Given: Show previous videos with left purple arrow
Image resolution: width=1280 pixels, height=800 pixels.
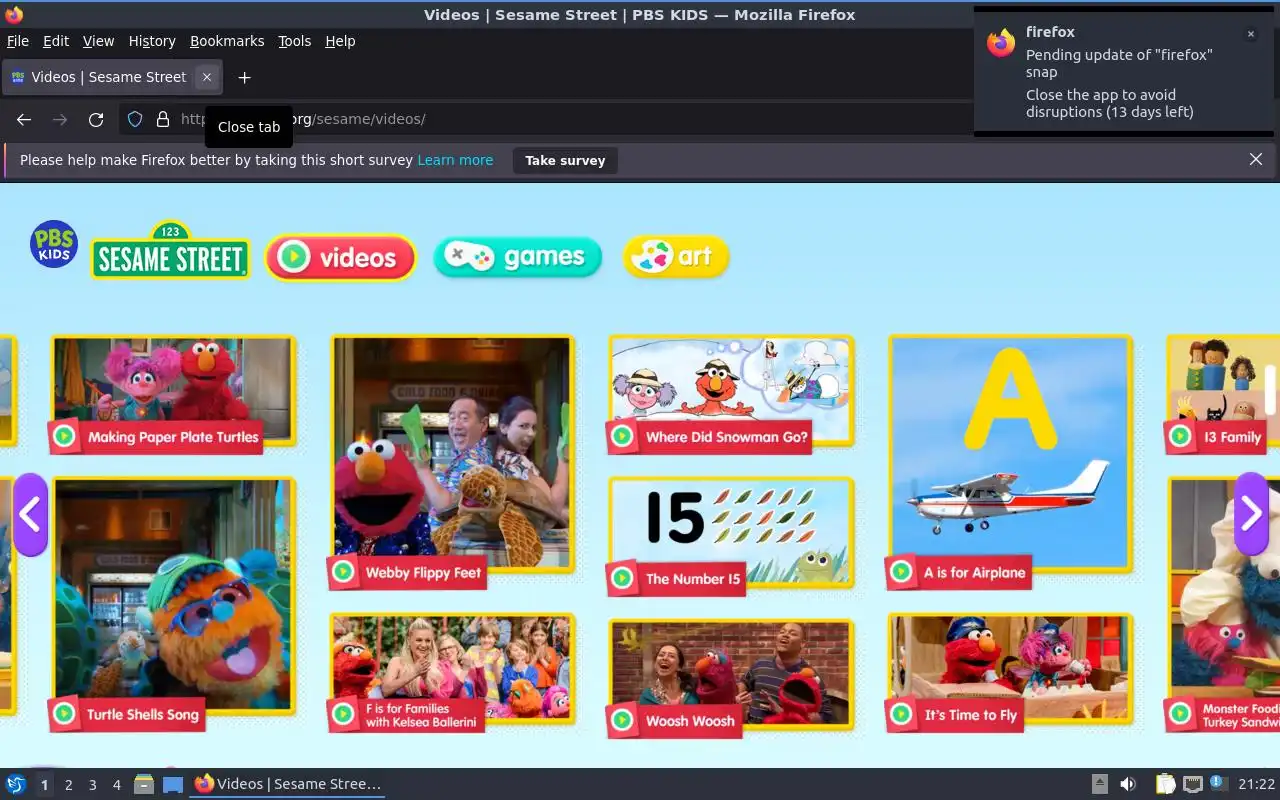Looking at the screenshot, I should (30, 514).
